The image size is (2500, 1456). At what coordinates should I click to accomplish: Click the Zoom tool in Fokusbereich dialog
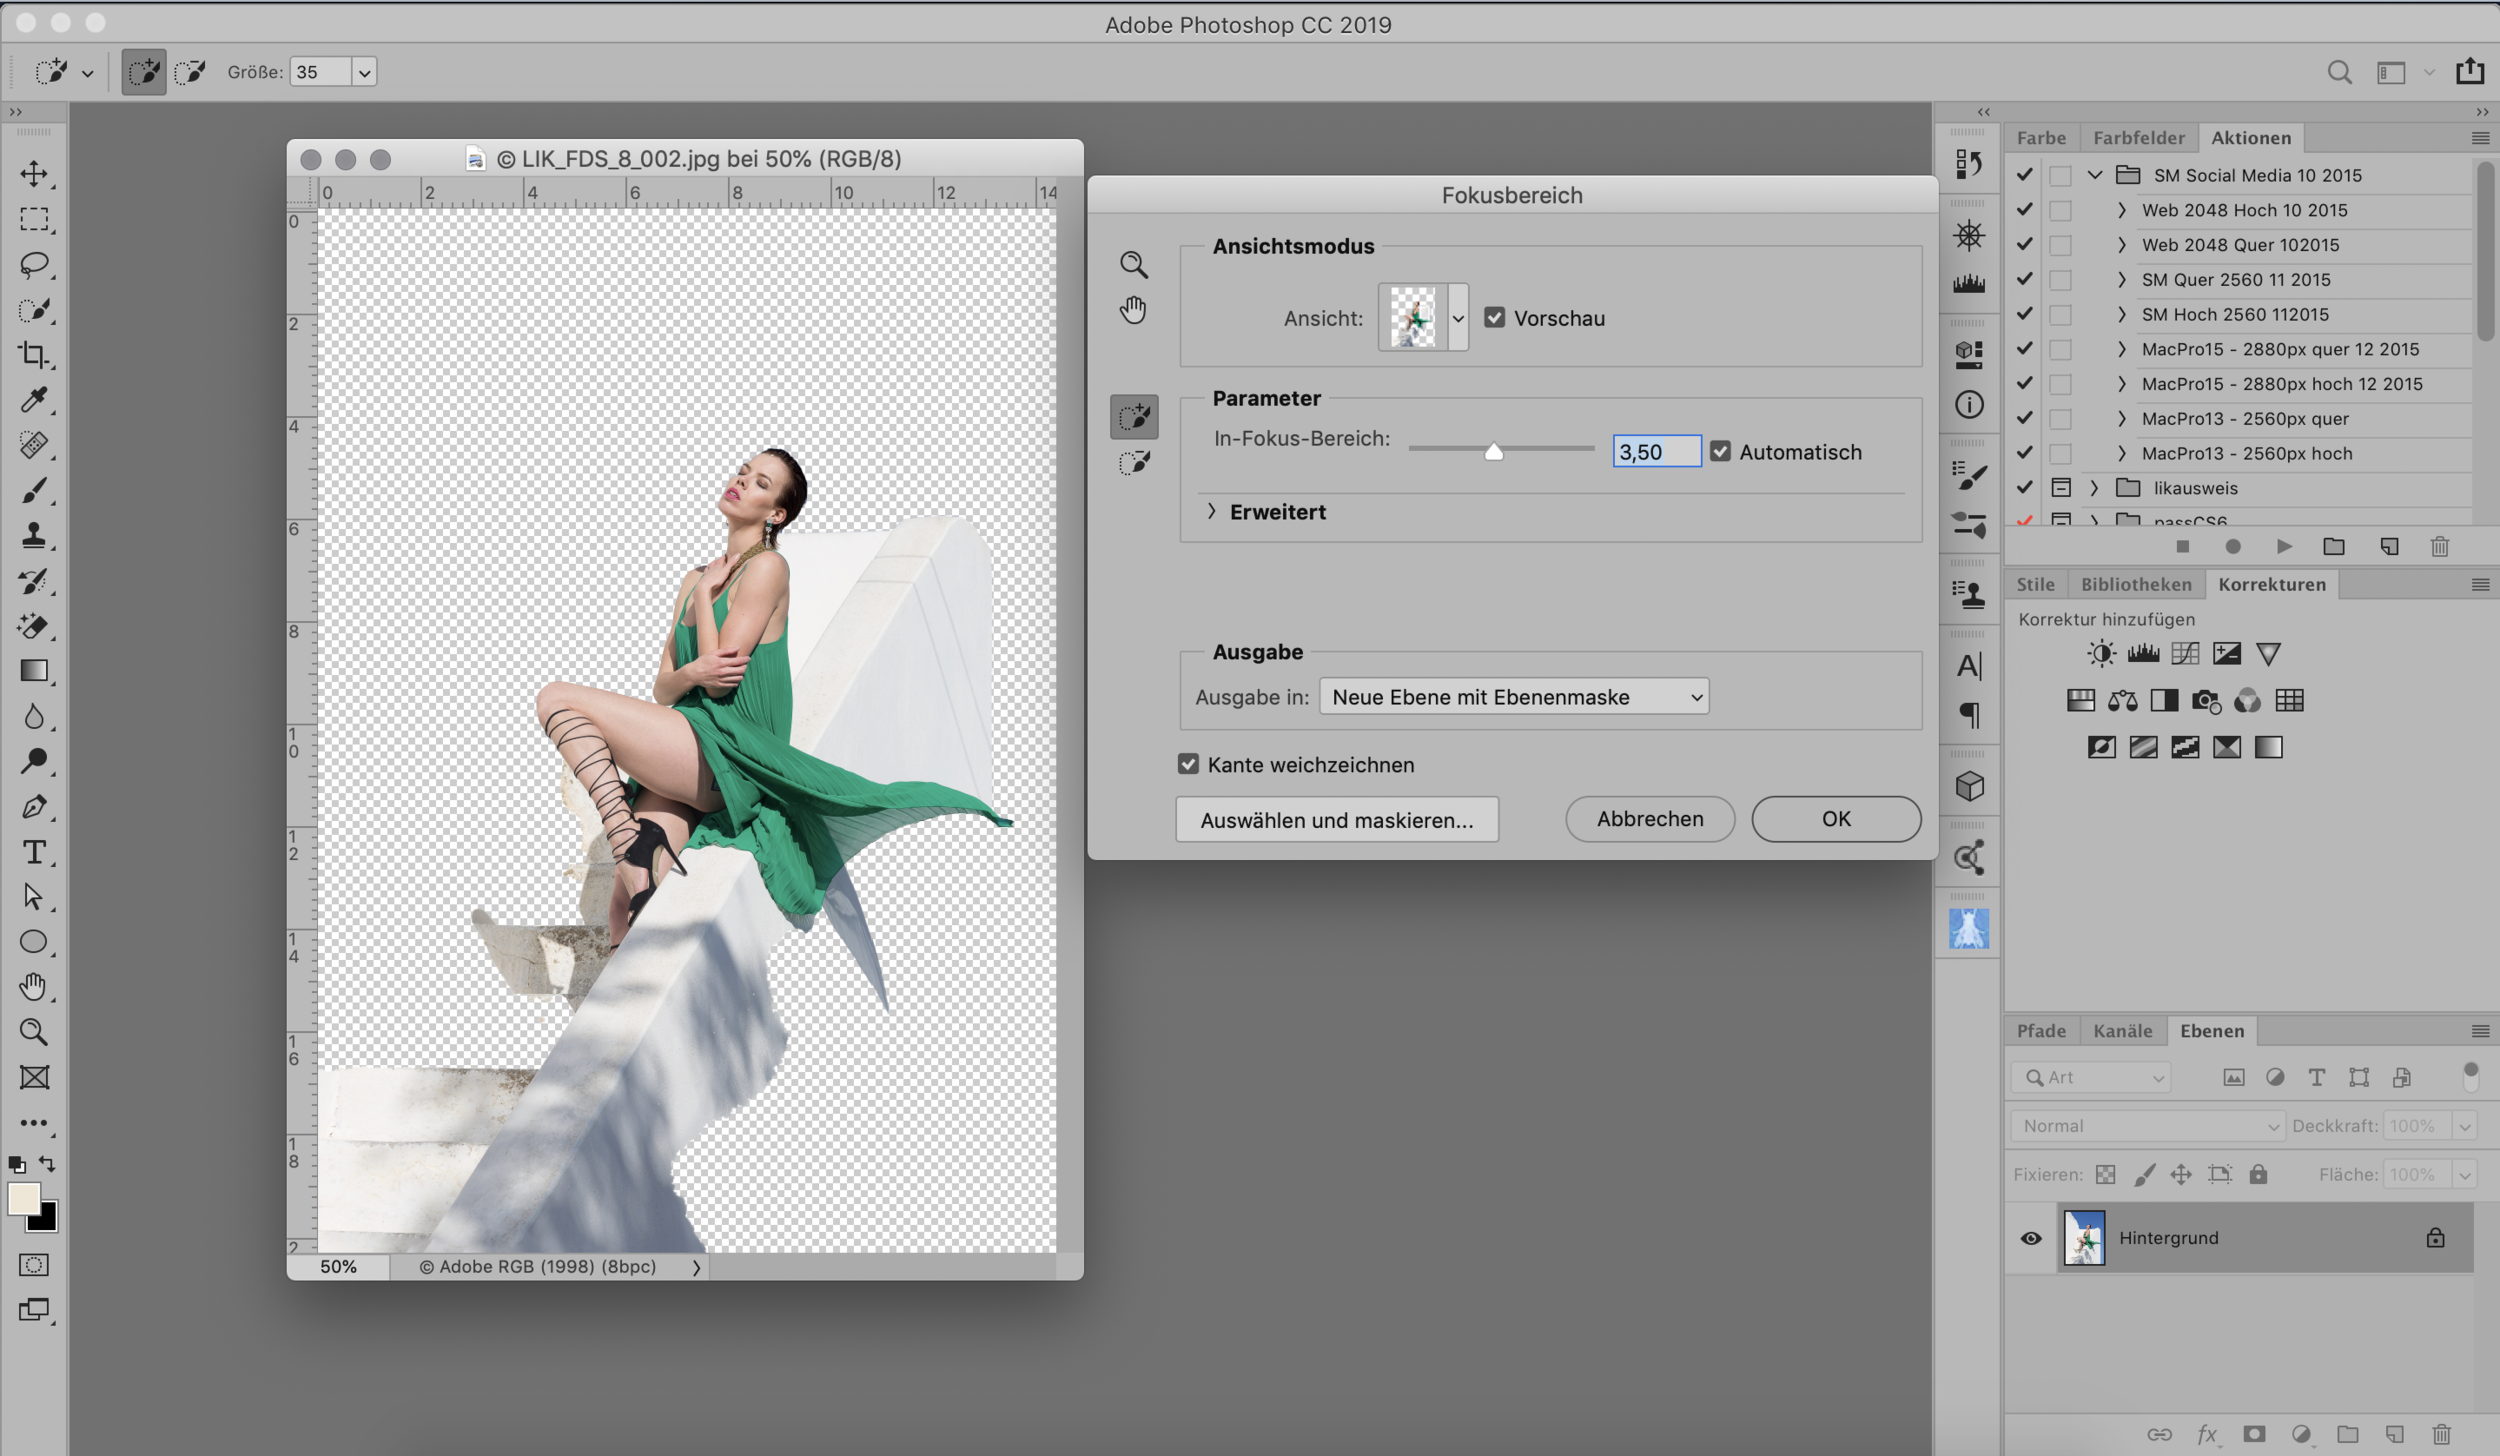click(x=1133, y=264)
